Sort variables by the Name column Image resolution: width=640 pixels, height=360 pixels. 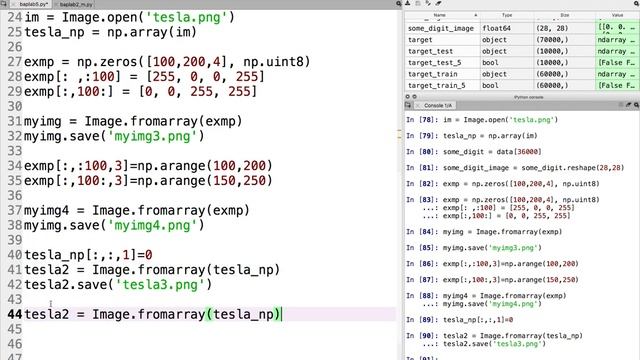440,15
